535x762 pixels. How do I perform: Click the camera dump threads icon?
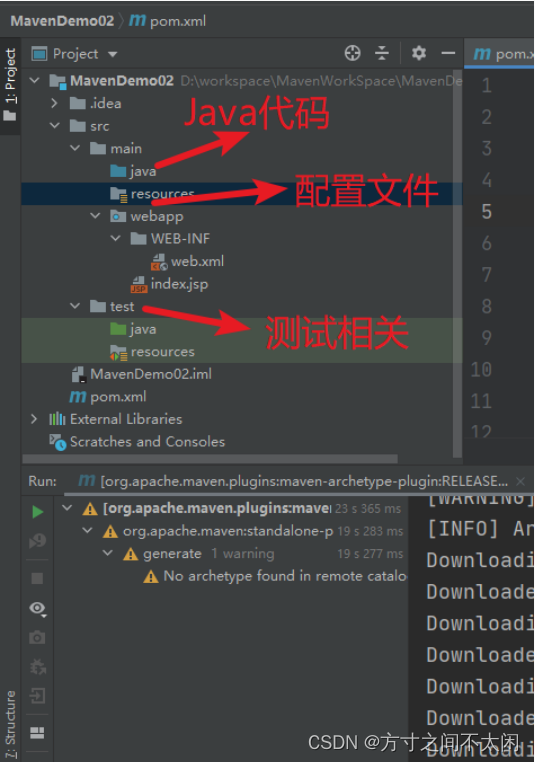tap(37, 637)
